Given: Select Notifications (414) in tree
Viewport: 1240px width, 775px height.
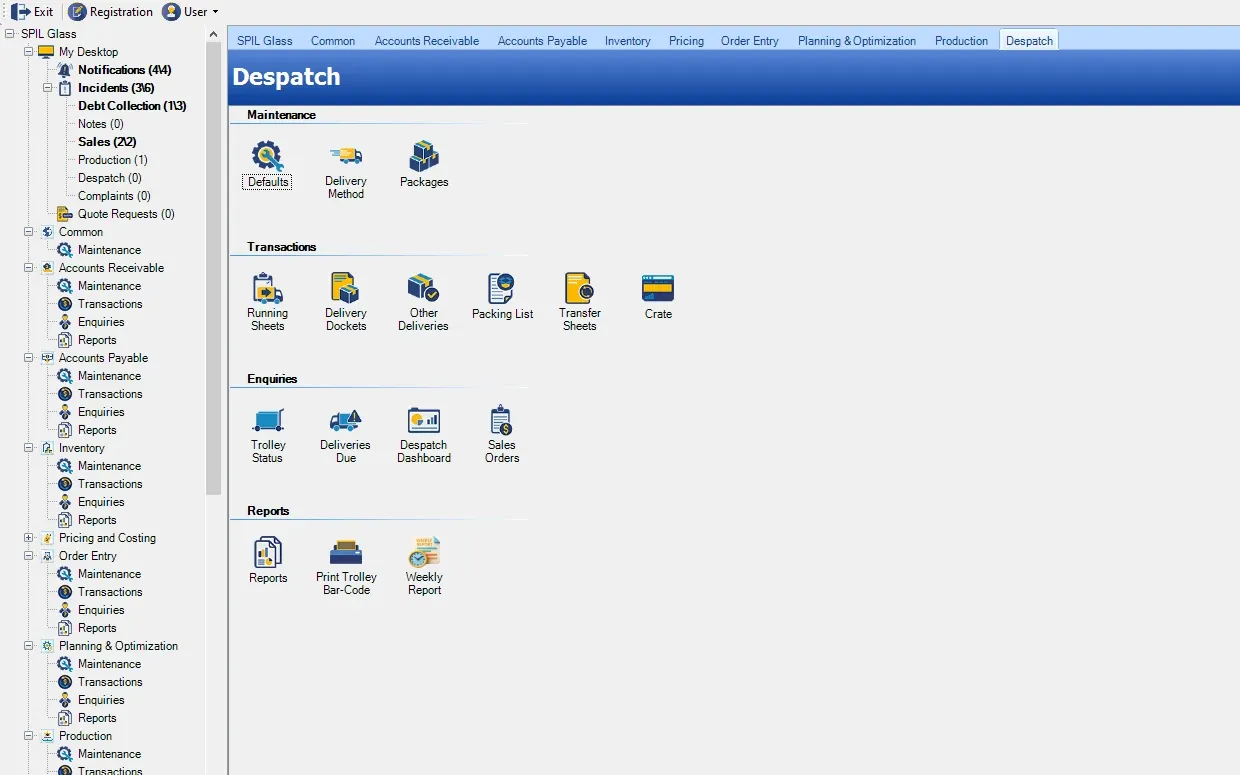Looking at the screenshot, I should point(125,70).
